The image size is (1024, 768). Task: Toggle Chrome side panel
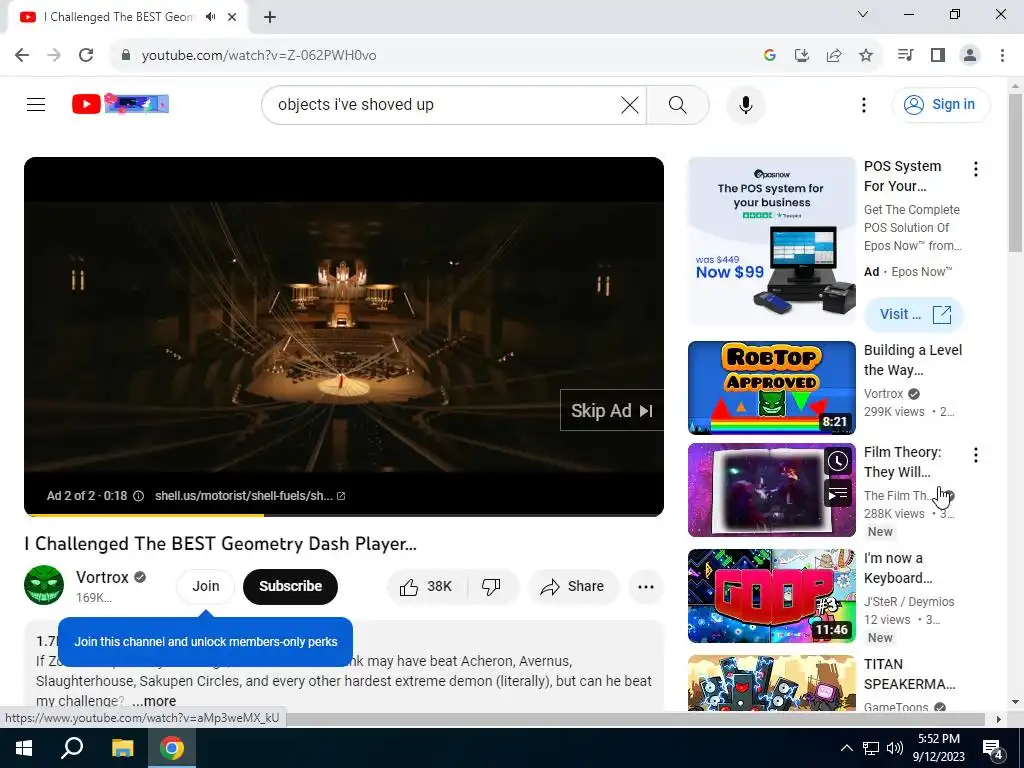coord(938,56)
